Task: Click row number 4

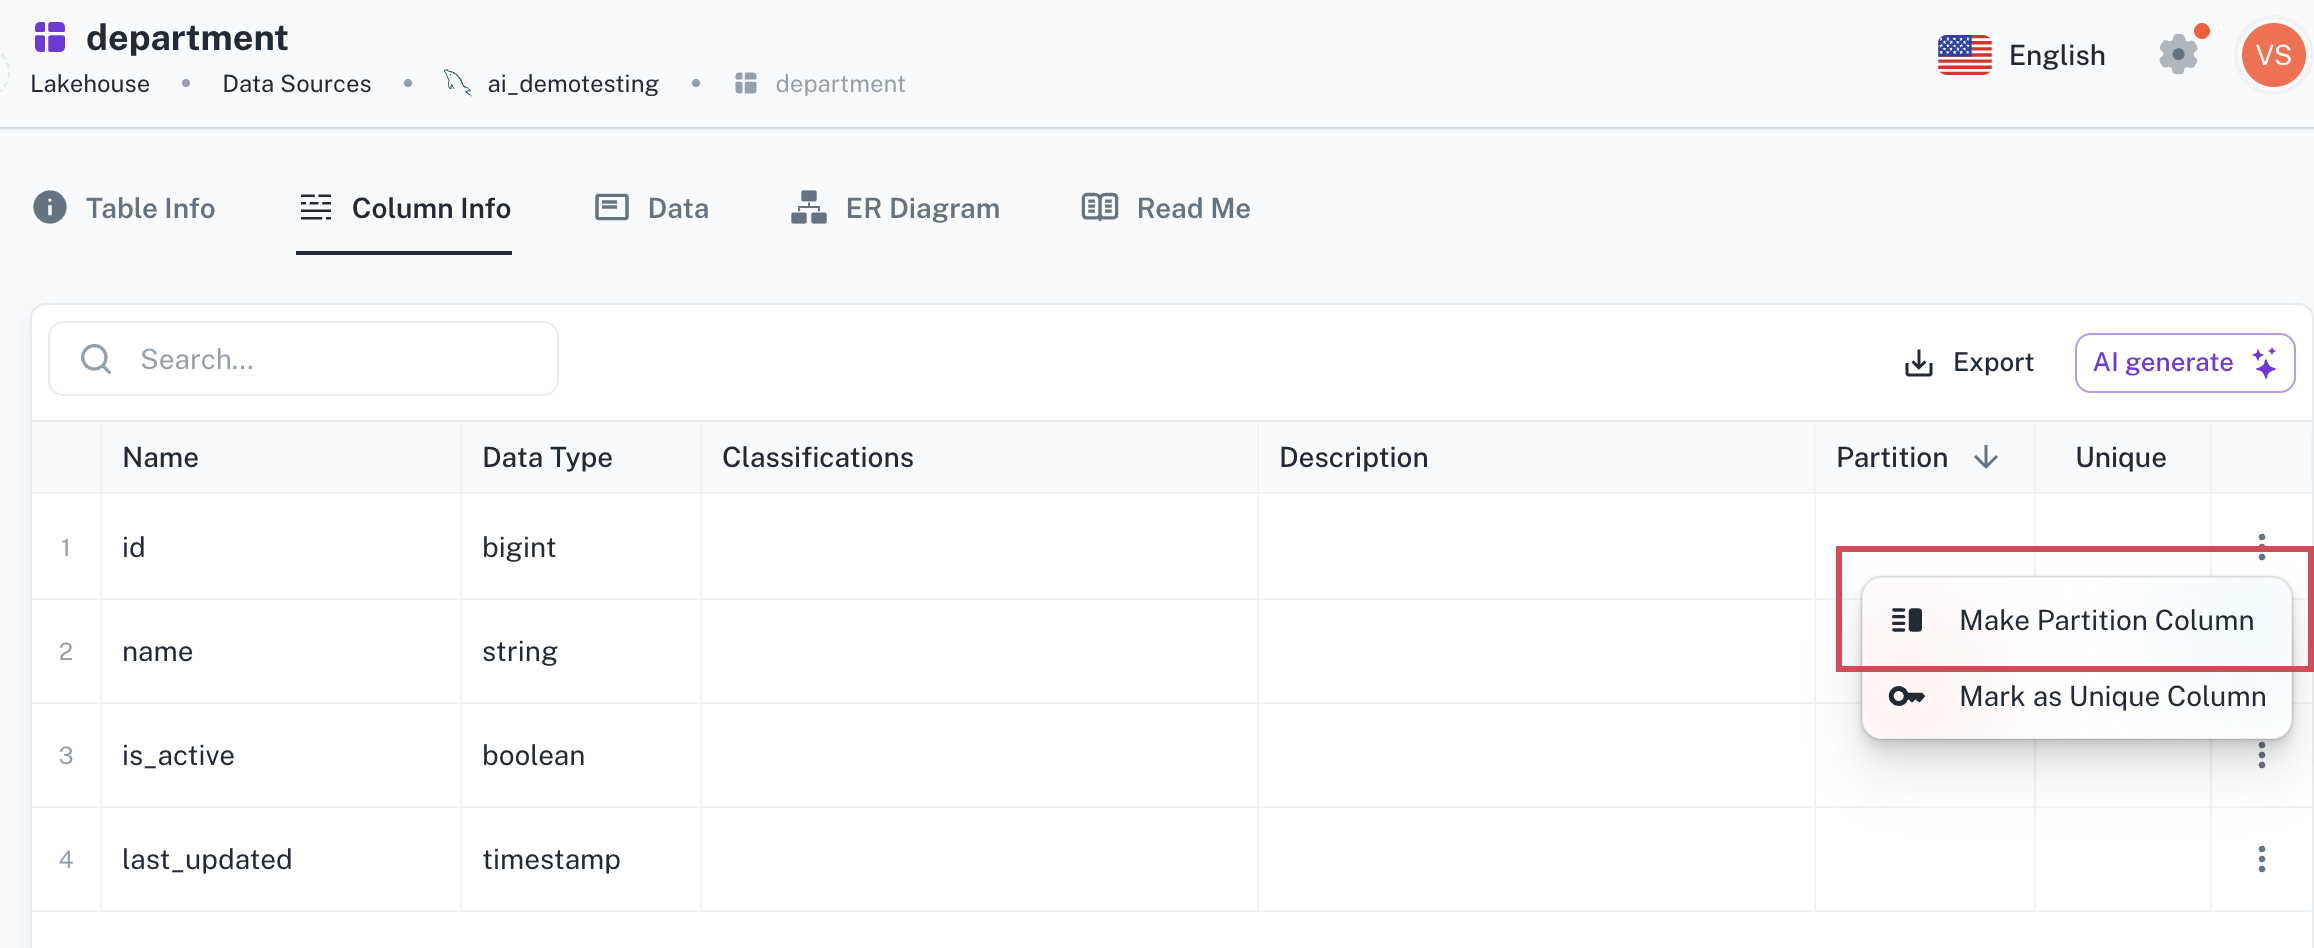Action: coord(66,859)
